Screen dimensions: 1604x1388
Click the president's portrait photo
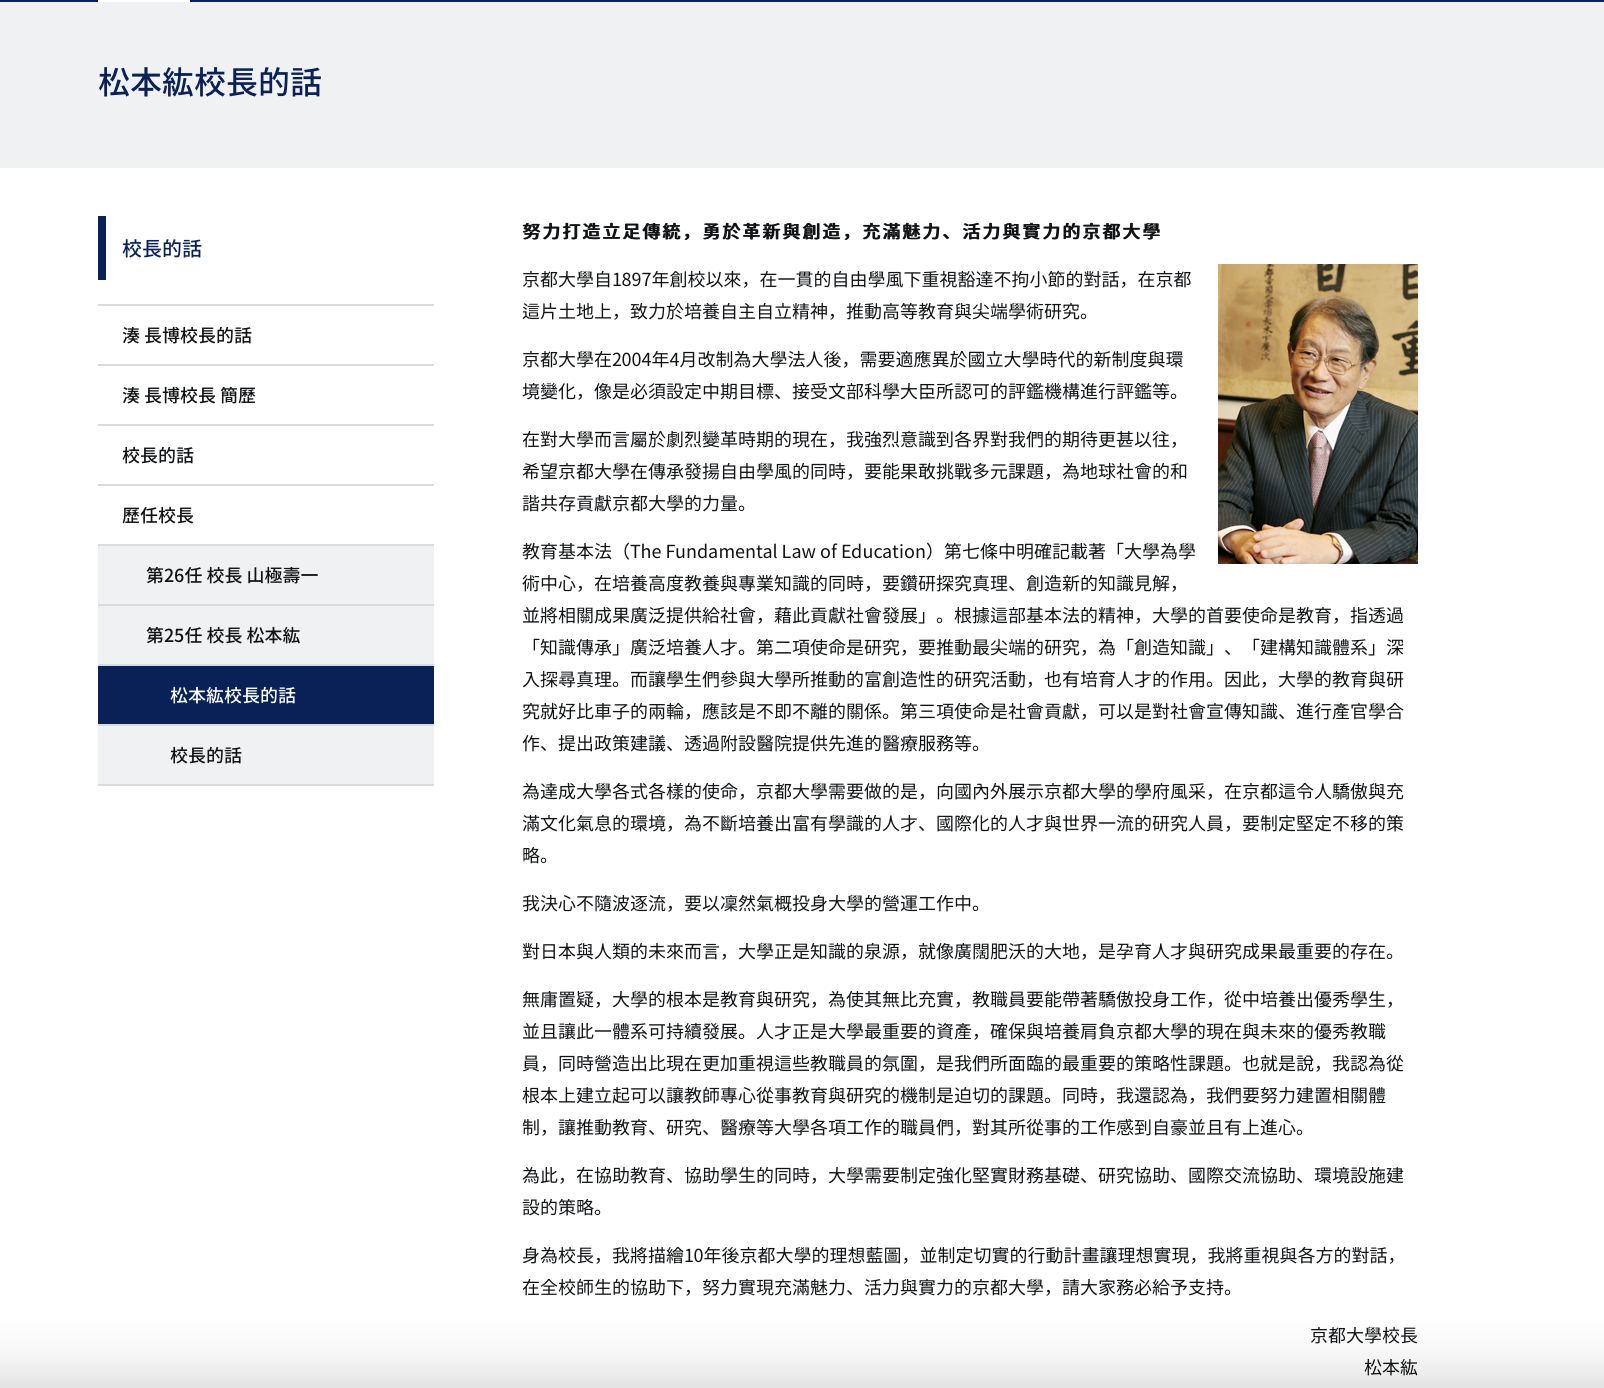pyautogui.click(x=1317, y=414)
